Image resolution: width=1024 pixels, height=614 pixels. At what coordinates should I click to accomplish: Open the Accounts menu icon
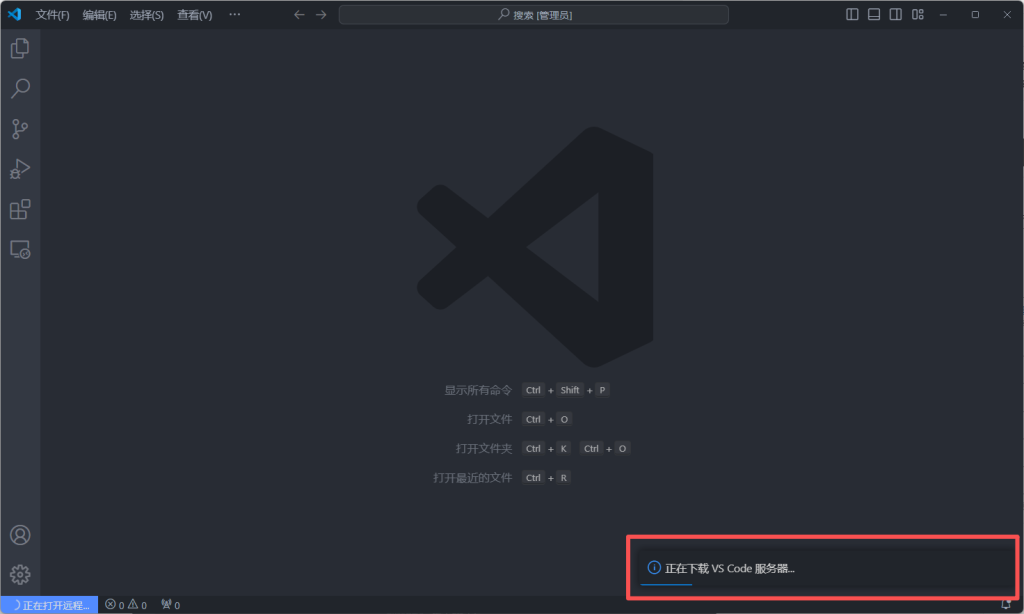(20, 535)
